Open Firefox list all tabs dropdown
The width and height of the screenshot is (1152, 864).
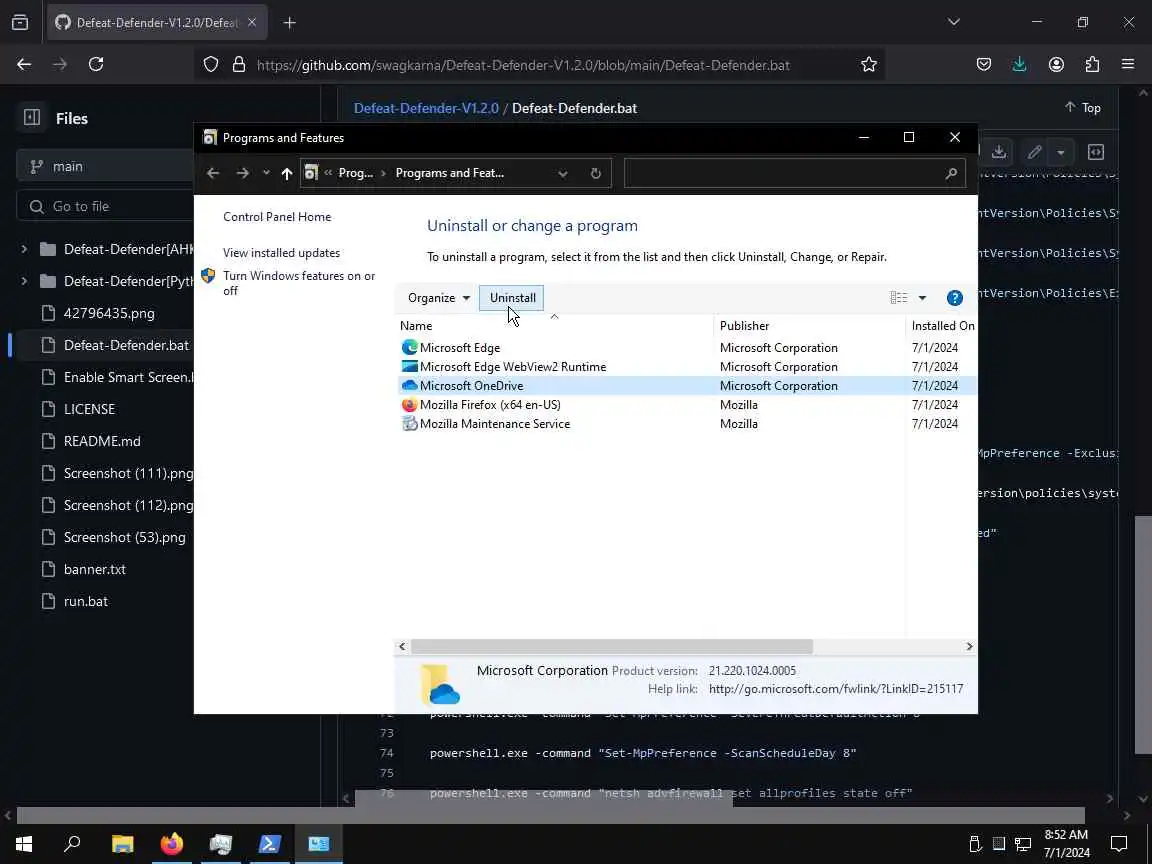[954, 22]
